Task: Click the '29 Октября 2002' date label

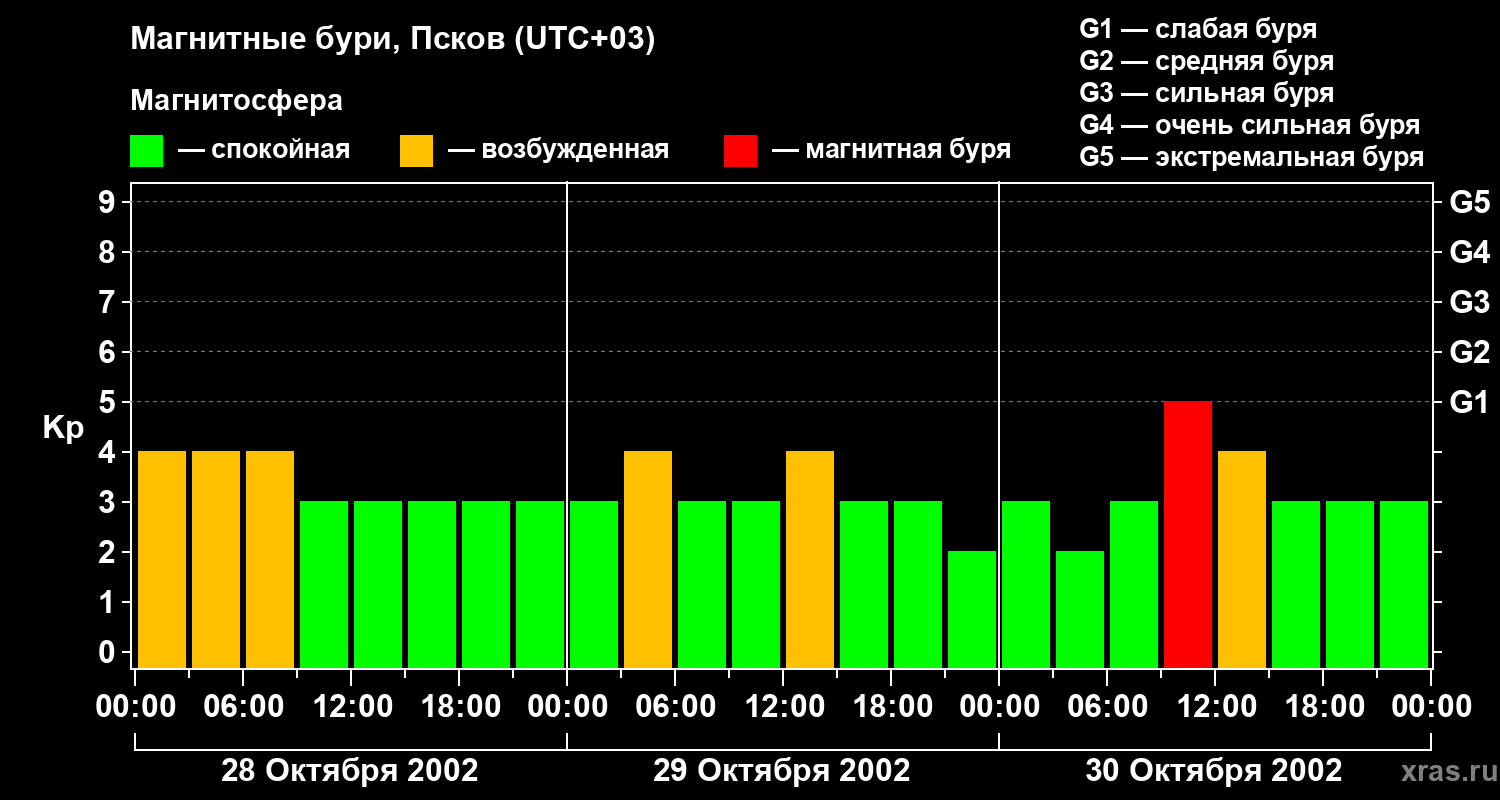Action: [781, 771]
